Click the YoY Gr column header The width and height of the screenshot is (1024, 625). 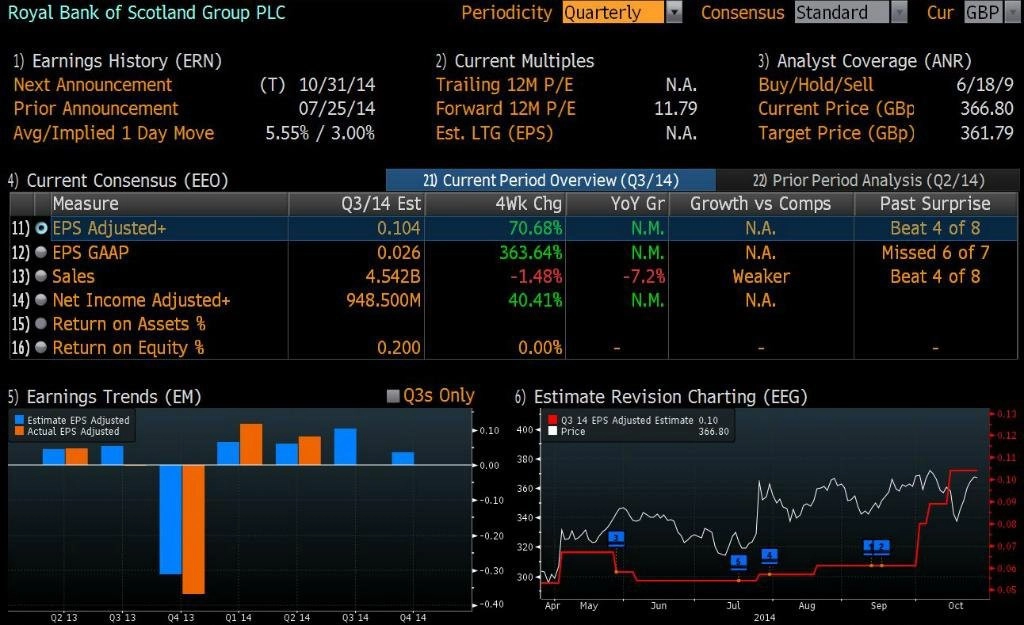tap(617, 204)
